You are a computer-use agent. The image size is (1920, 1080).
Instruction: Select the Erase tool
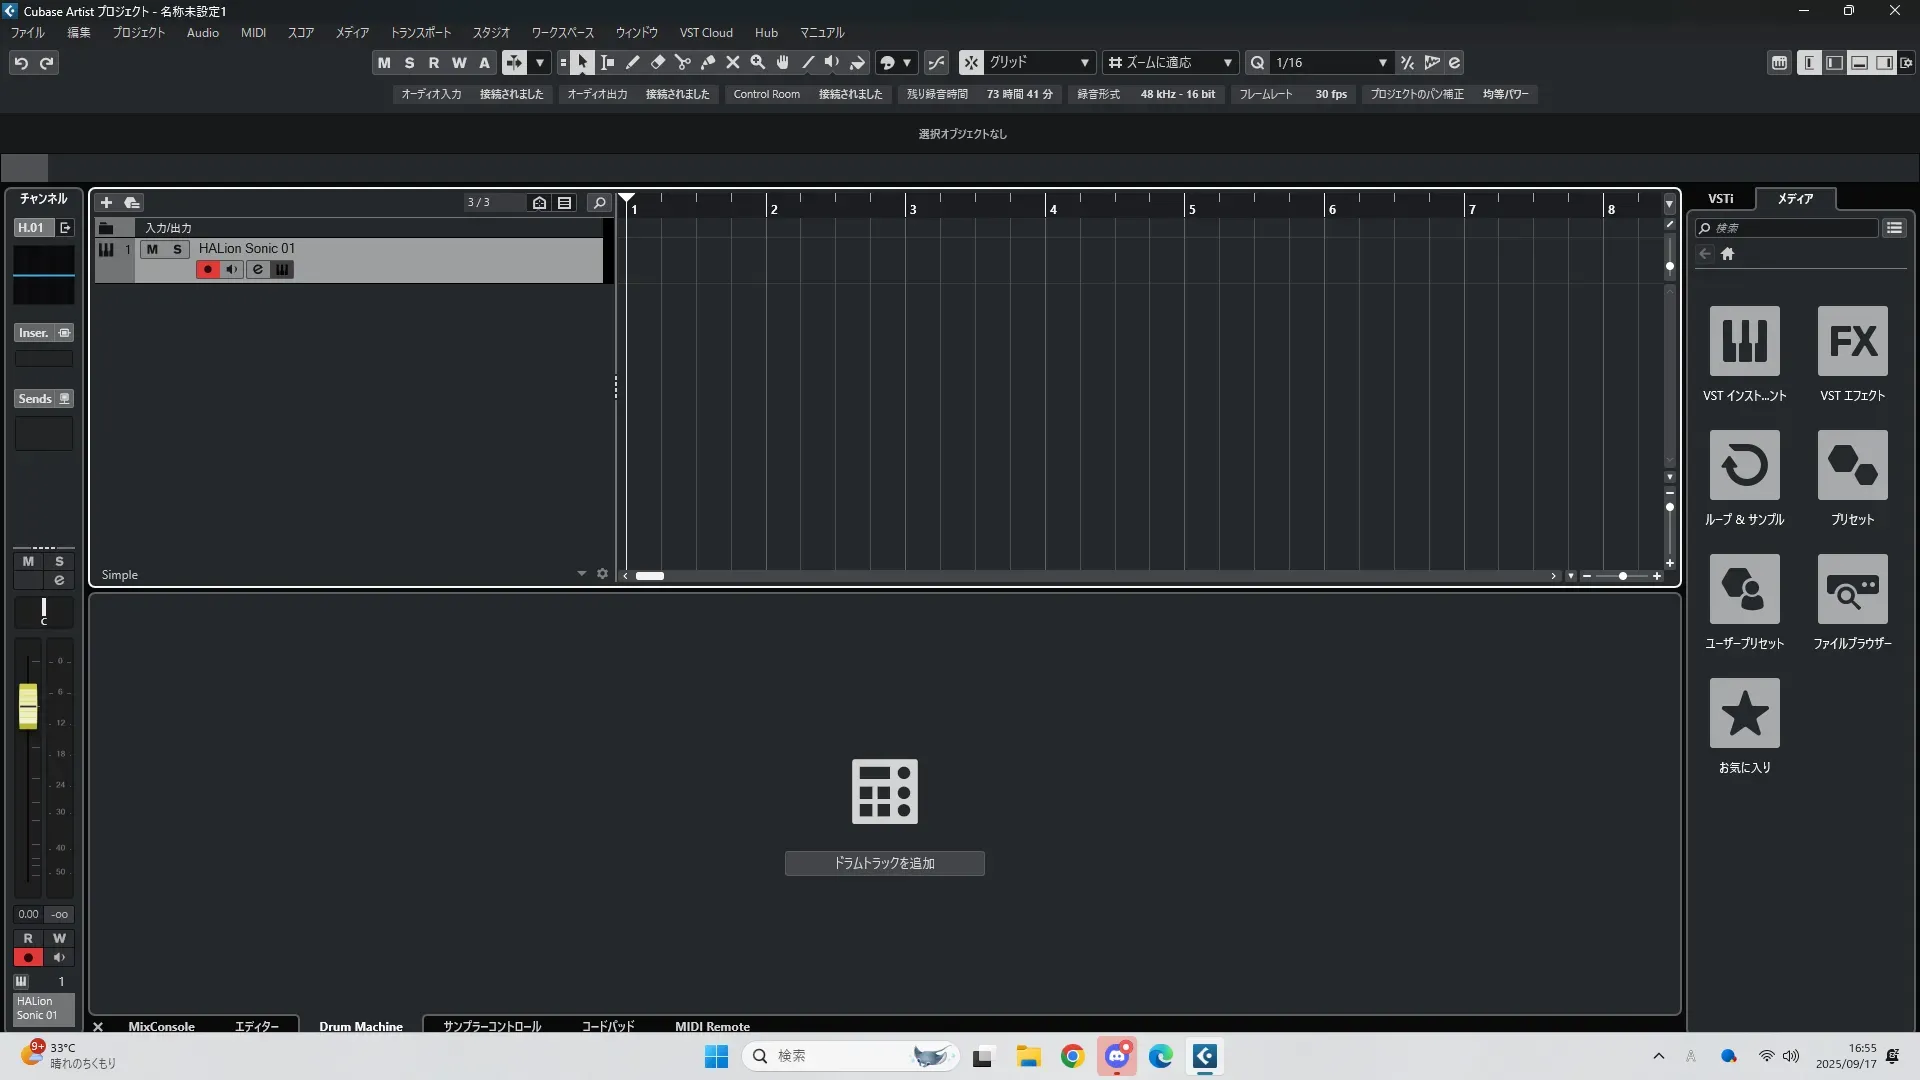point(658,63)
